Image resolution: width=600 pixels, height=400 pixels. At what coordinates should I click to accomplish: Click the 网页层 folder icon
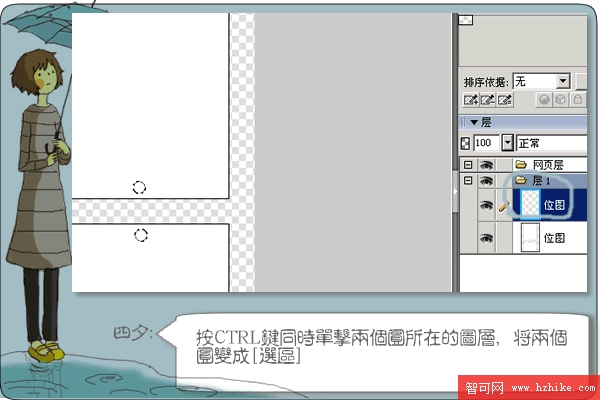pyautogui.click(x=521, y=164)
